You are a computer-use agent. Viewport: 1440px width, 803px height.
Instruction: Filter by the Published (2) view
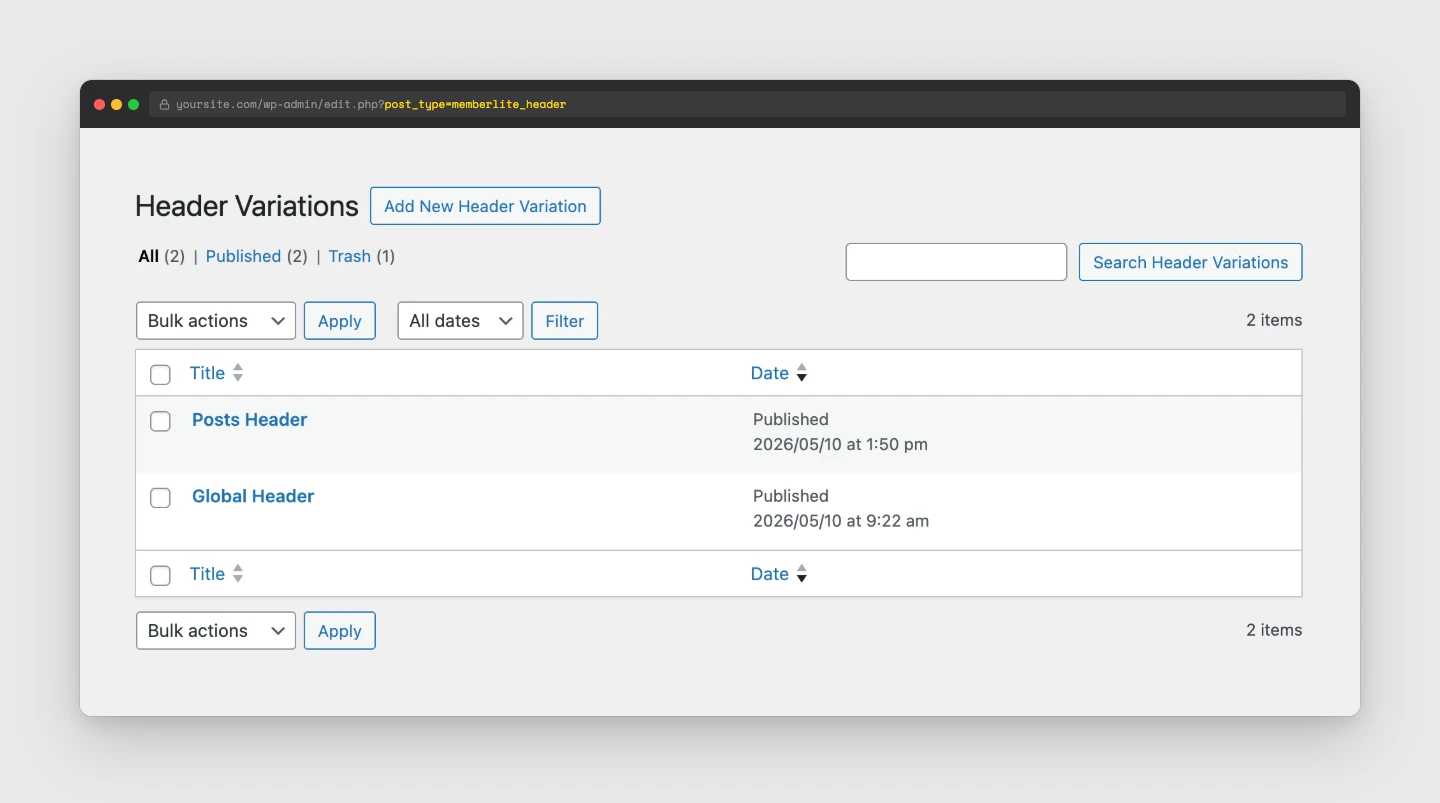256,256
